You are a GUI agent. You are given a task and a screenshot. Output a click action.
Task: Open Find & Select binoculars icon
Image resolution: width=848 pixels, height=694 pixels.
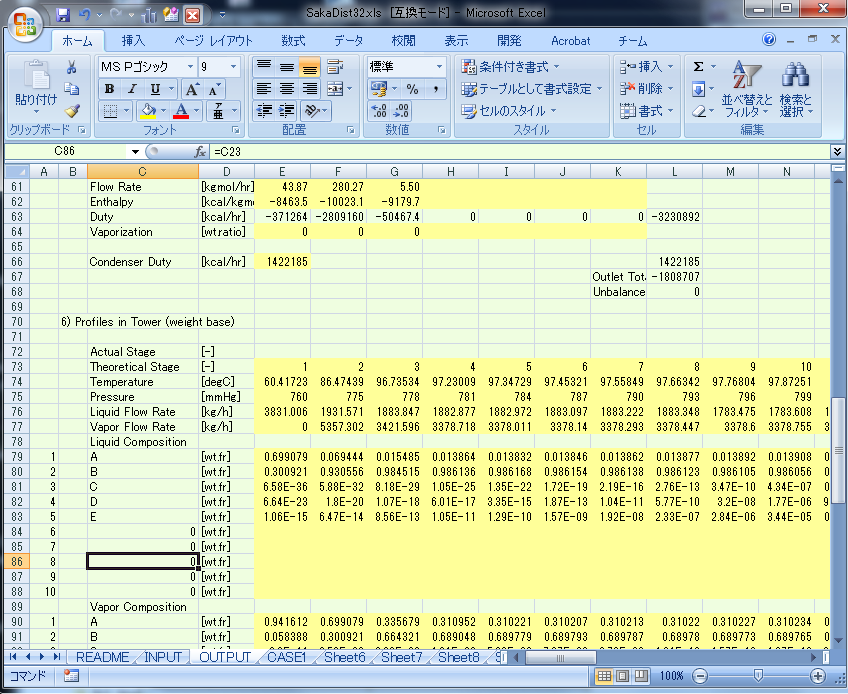click(796, 76)
